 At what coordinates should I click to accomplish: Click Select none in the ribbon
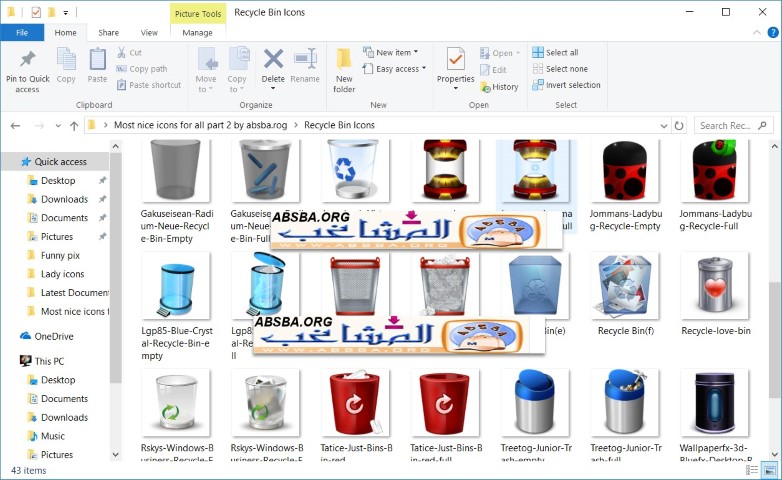click(x=560, y=69)
